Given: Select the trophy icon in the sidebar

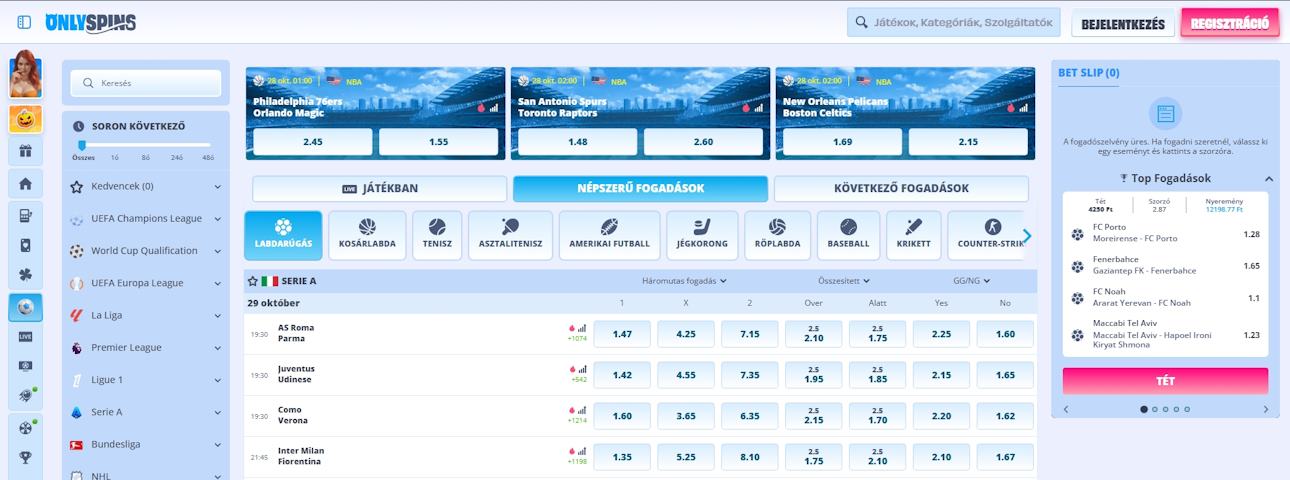Looking at the screenshot, I should (25, 458).
